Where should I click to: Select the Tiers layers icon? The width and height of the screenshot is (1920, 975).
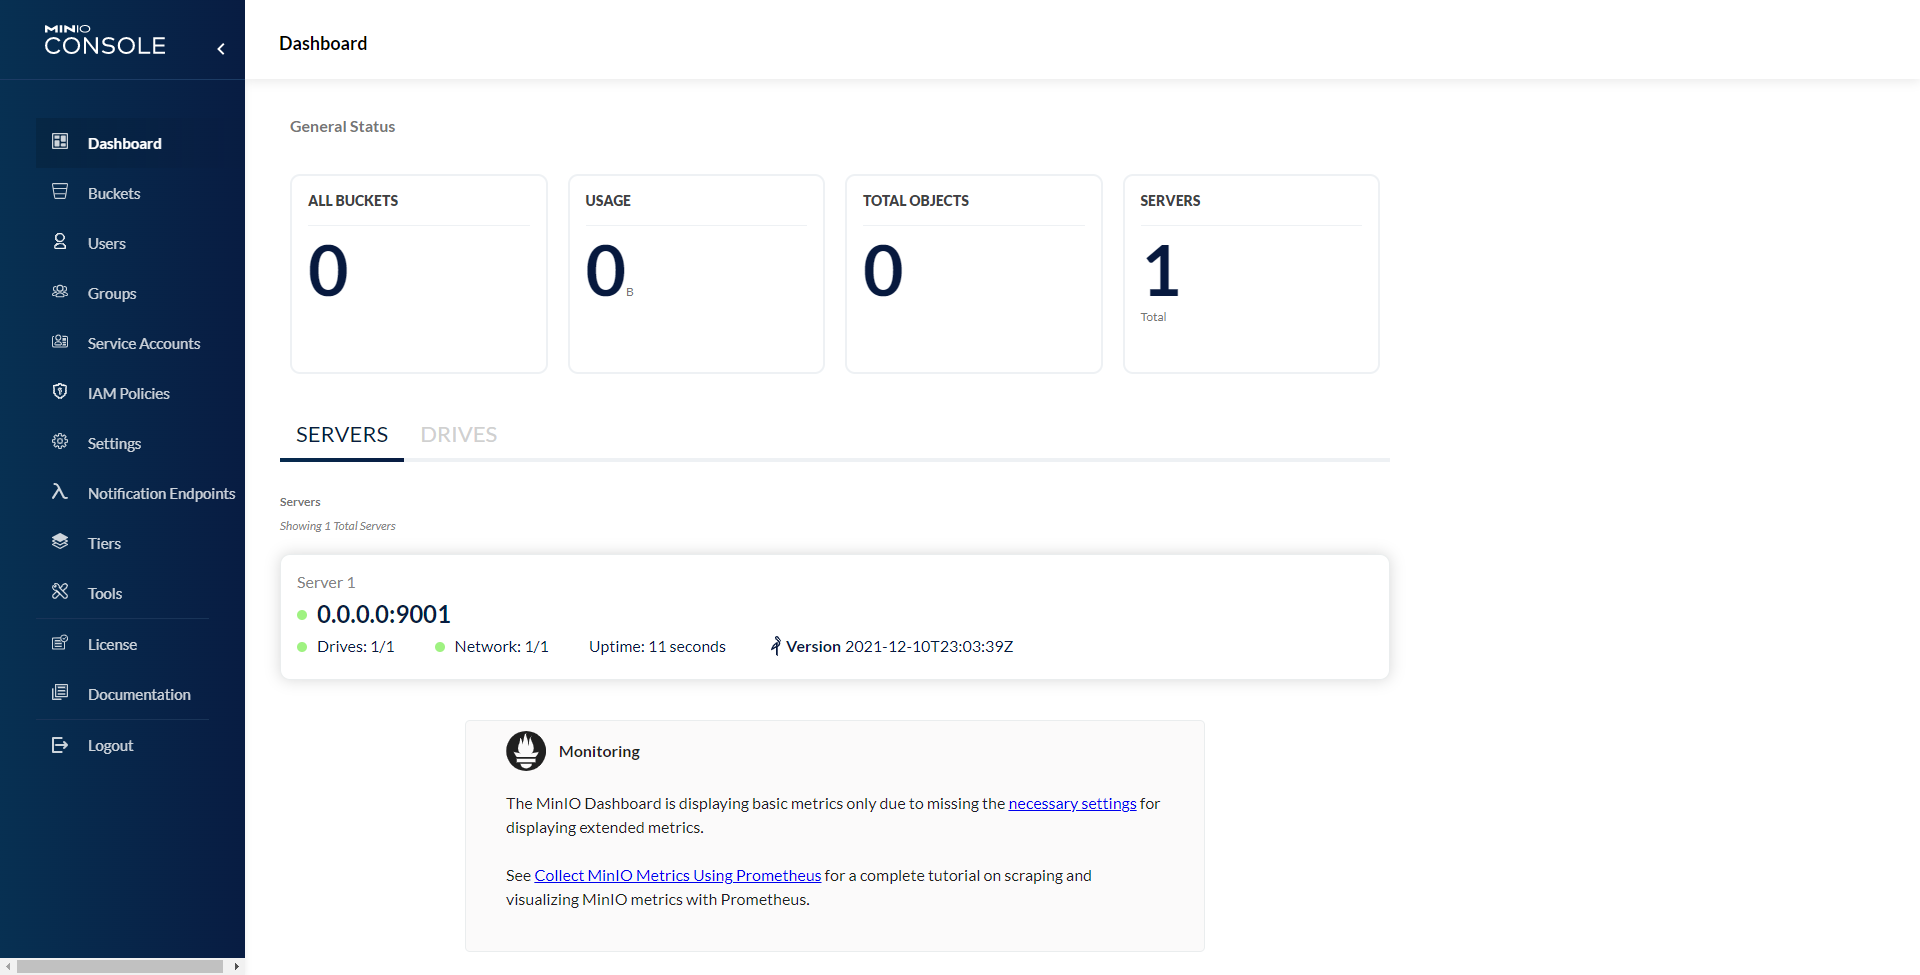coord(60,542)
